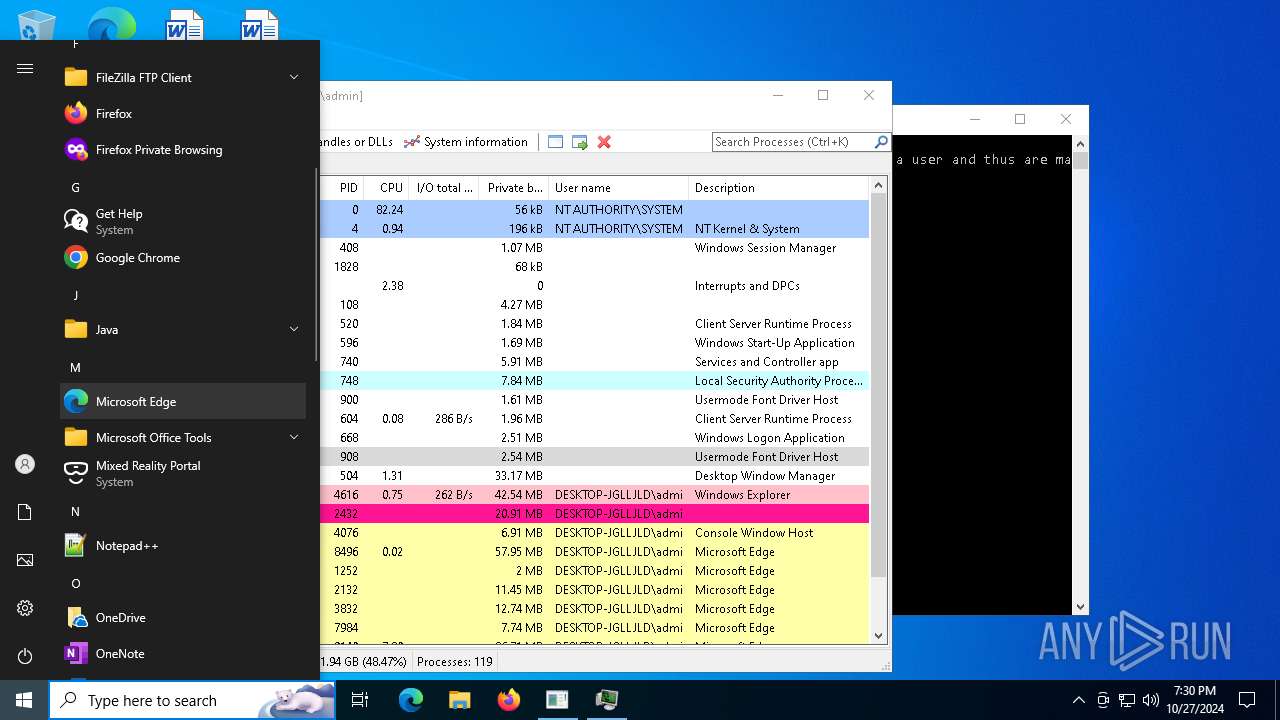Expand the Java folder in Start menu
This screenshot has height=720, width=1280.
(183, 330)
